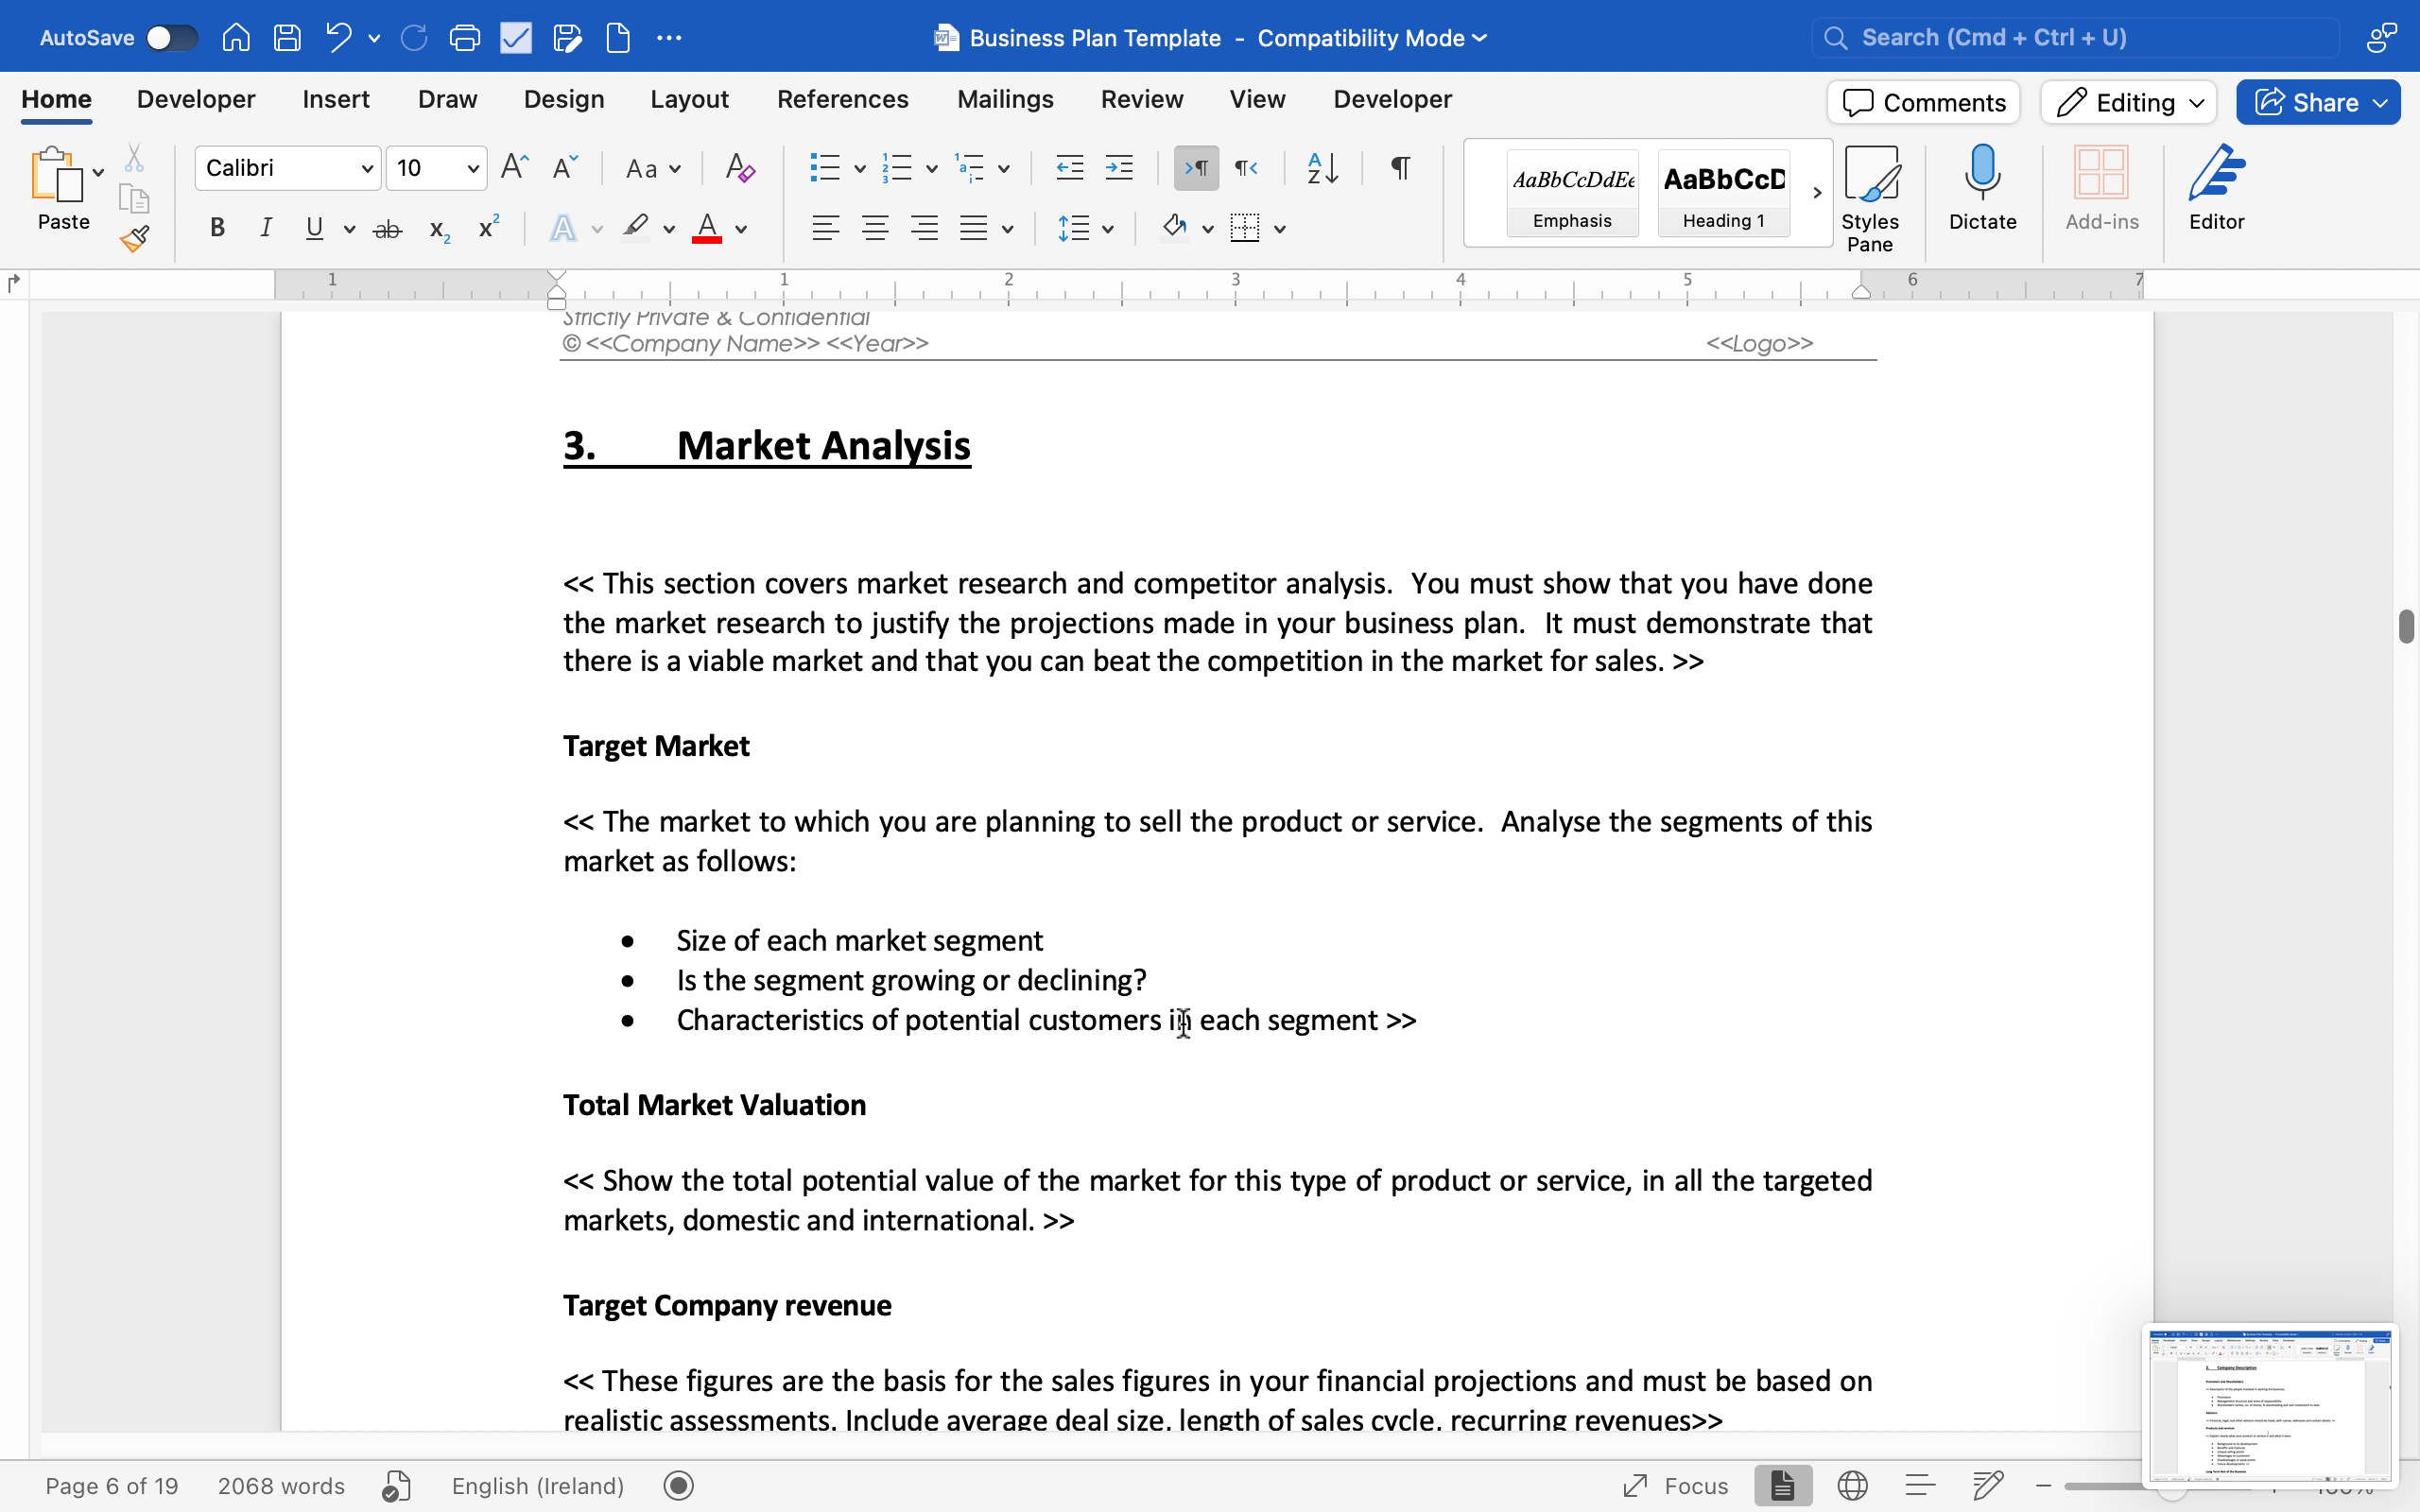This screenshot has height=1512, width=2420.
Task: Click the Increase Indent icon
Action: 1118,168
